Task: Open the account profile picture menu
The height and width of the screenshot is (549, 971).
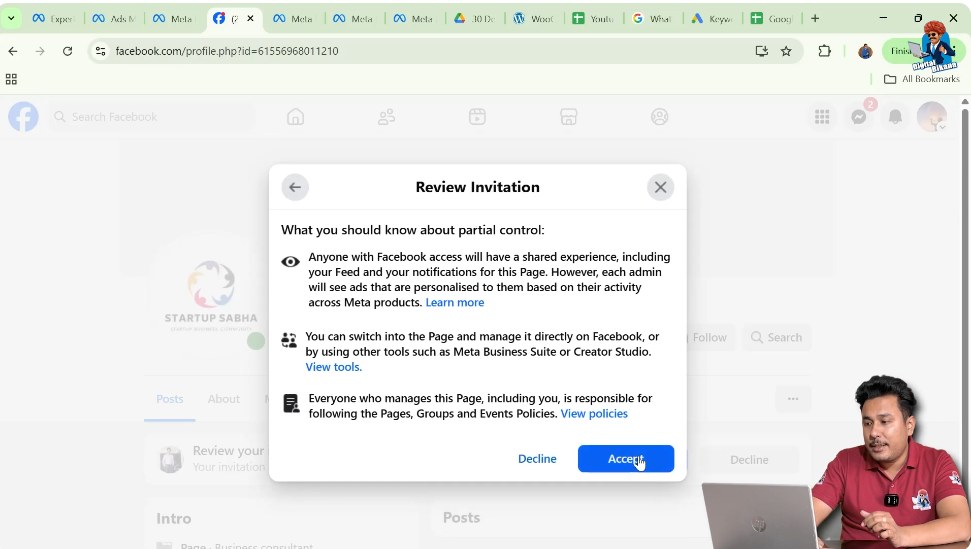Action: (x=931, y=116)
